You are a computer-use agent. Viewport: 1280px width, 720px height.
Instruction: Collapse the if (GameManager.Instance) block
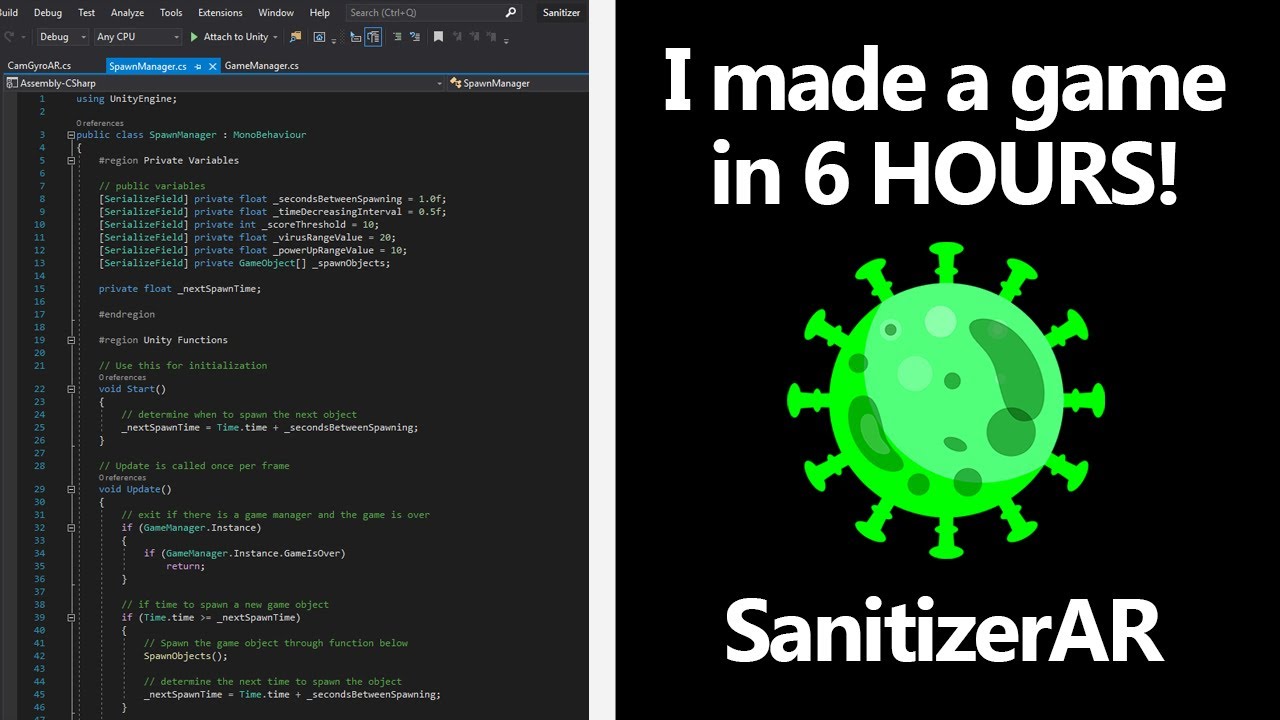(x=71, y=528)
